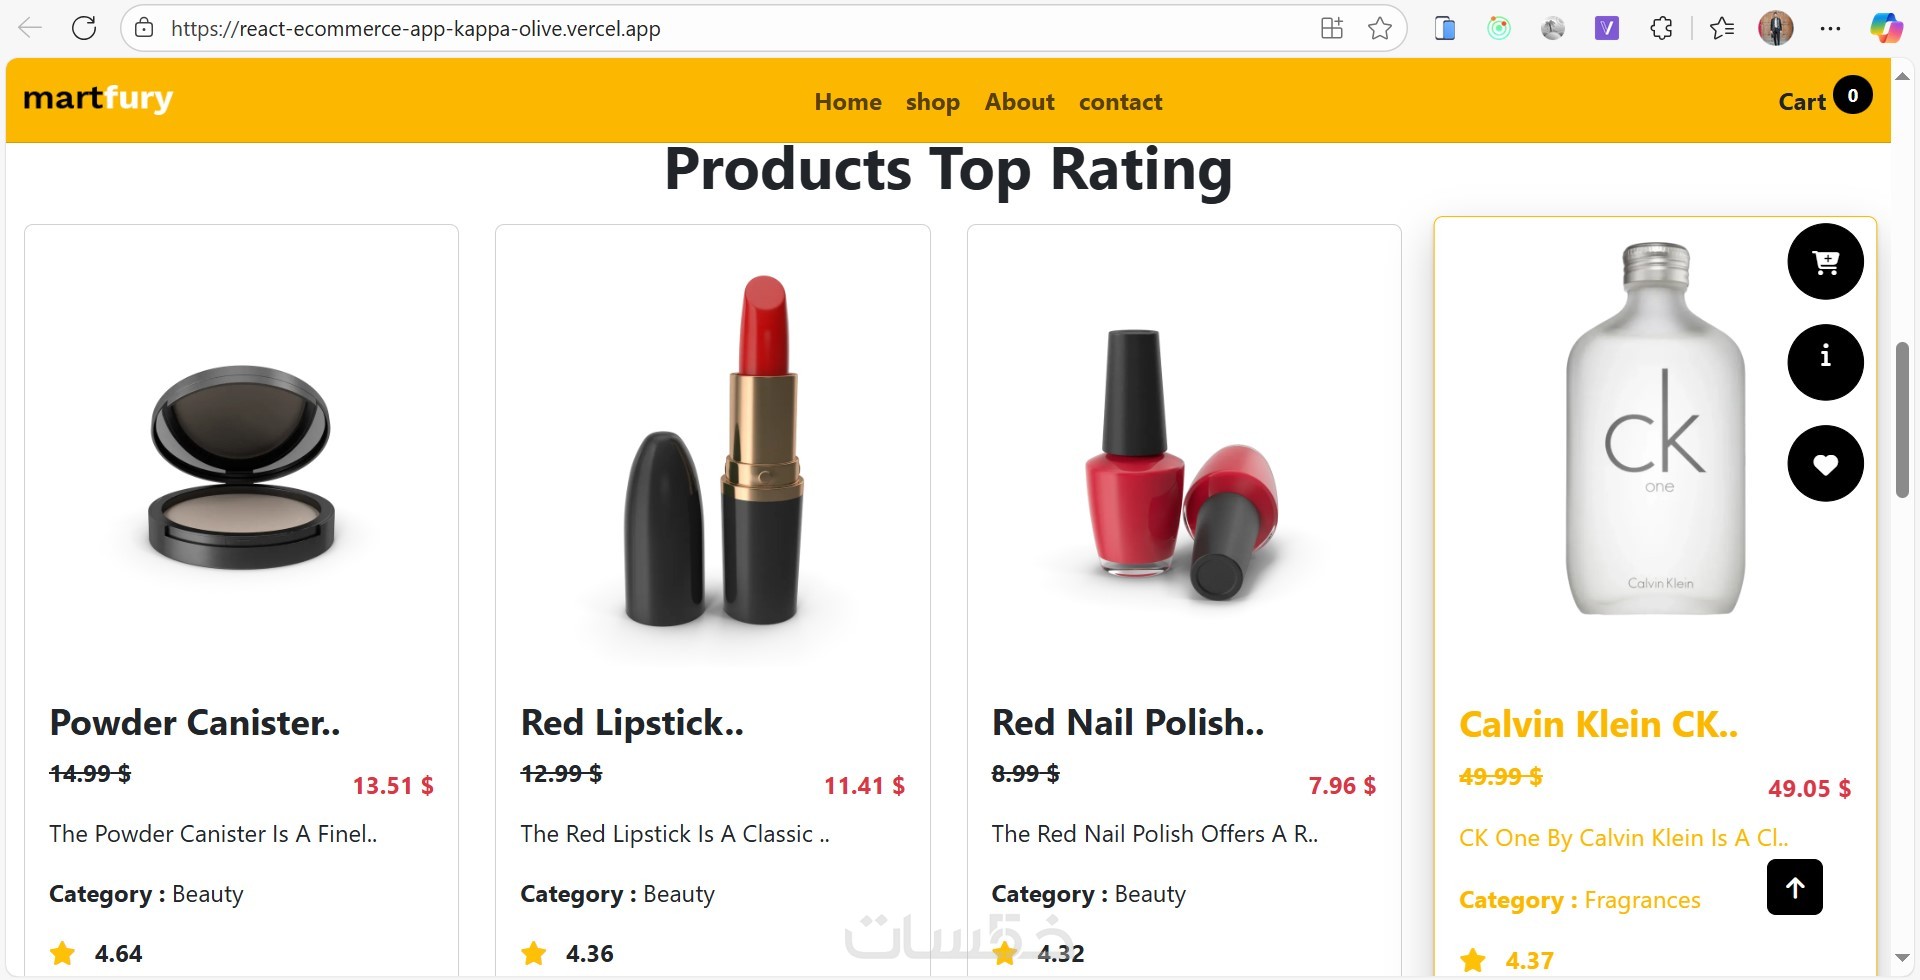Open the favorites list icon
This screenshot has height=980, width=1920.
(1721, 28)
